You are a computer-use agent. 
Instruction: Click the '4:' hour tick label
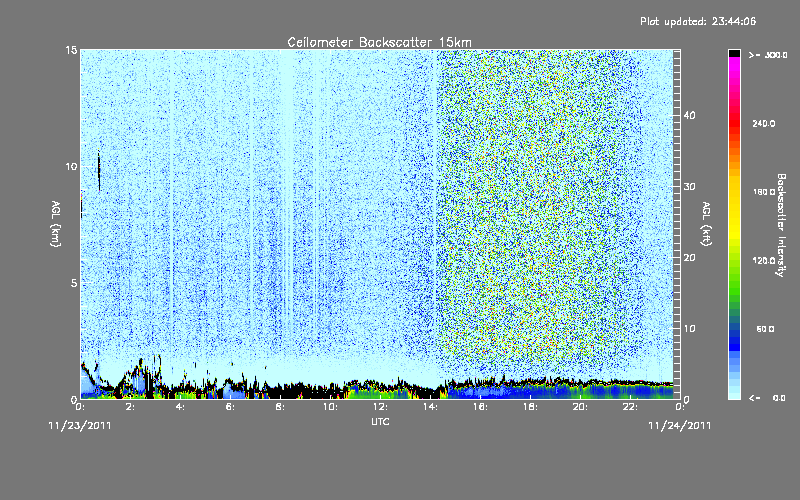[x=180, y=407]
